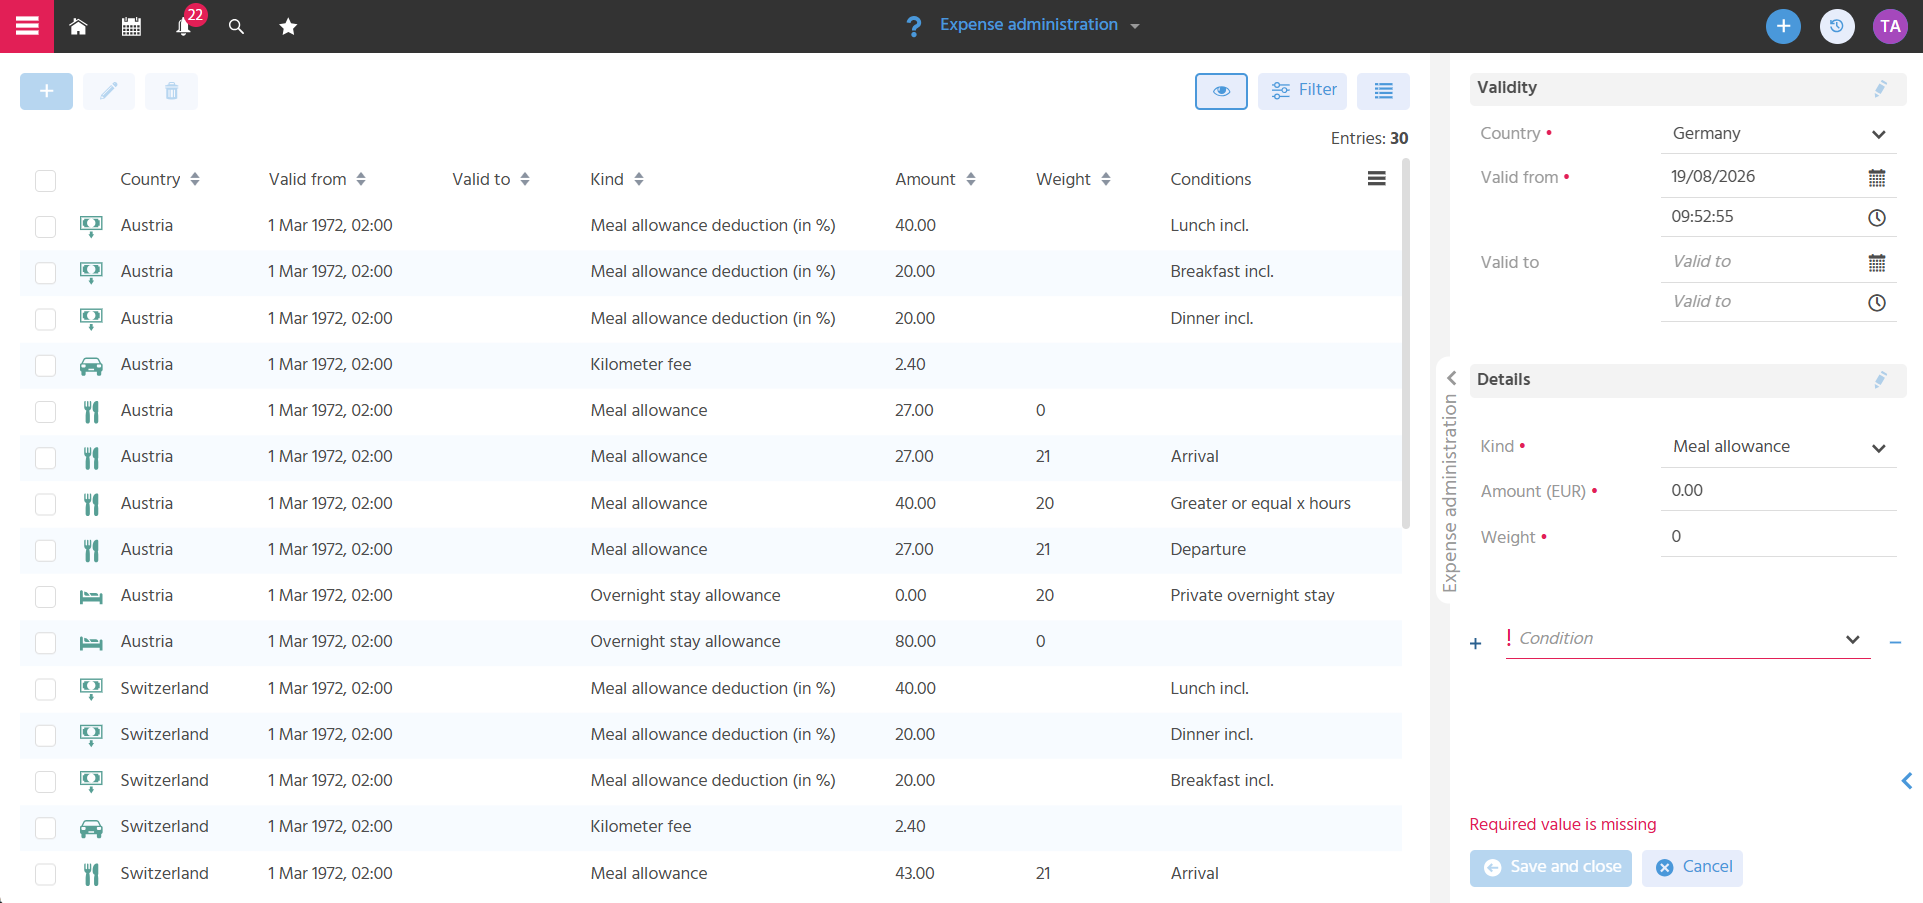Click the blue plus button in top bar
This screenshot has width=1923, height=903.
point(1783,26)
